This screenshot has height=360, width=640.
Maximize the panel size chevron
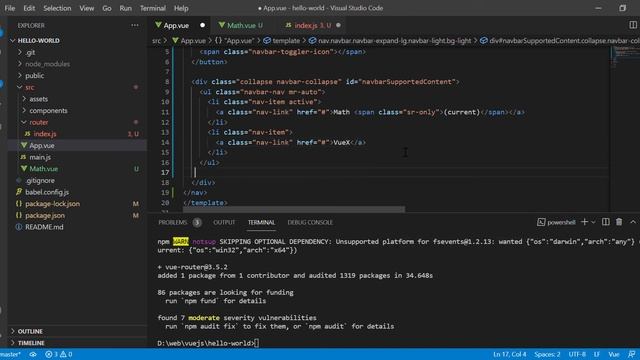pyautogui.click(x=633, y=222)
